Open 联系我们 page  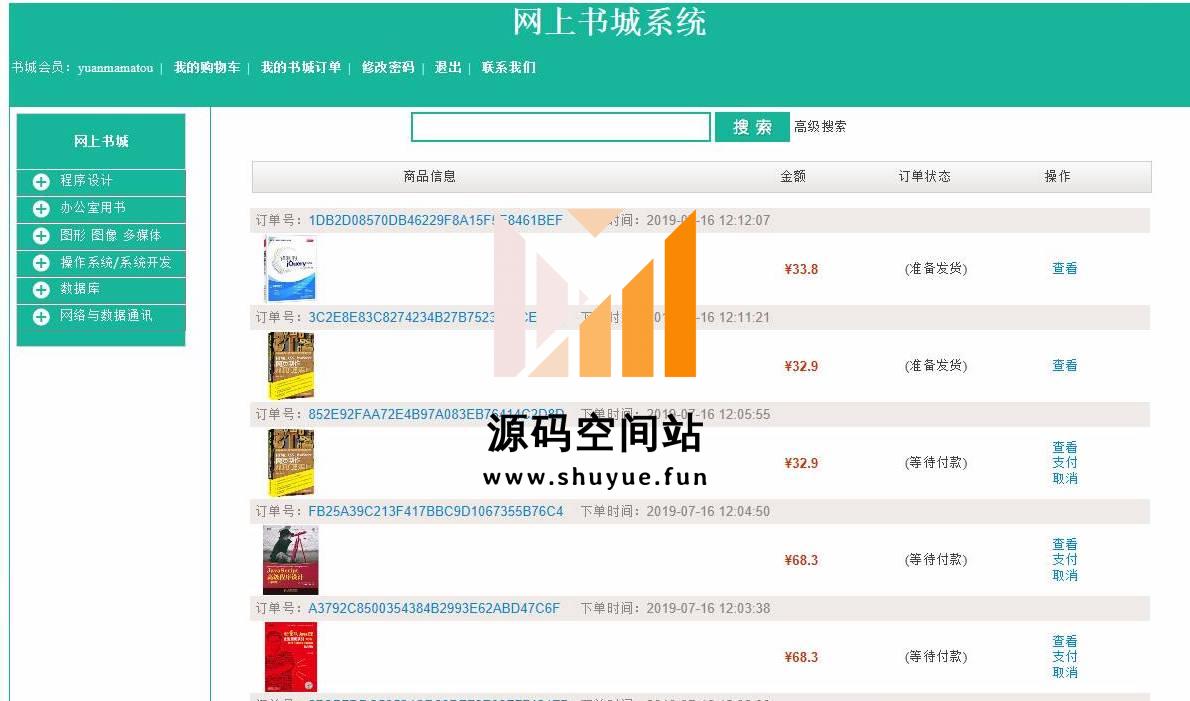point(508,68)
